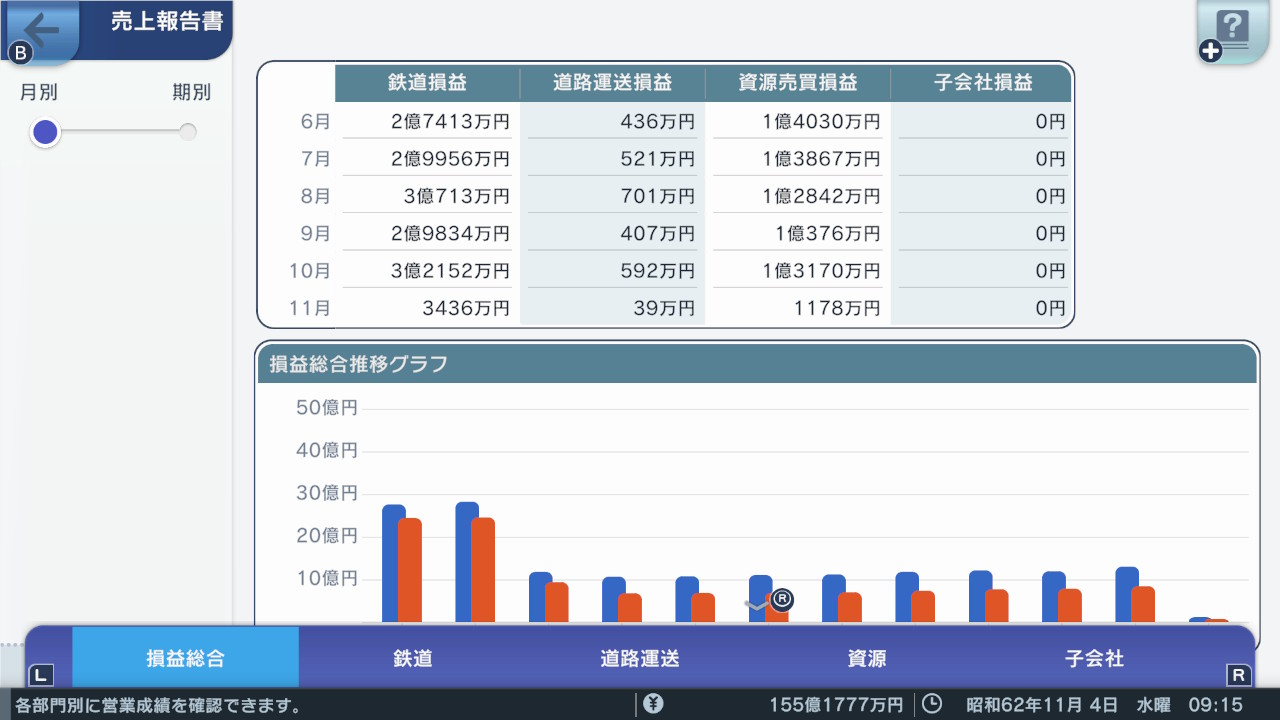Screen dimensions: 1280x720
Task: Open the help manual icon
Action: tap(1233, 31)
